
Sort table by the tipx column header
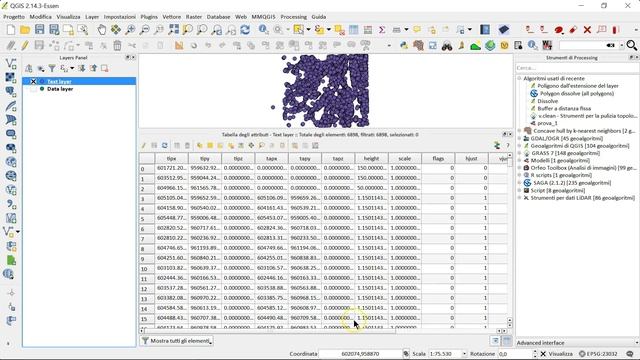coord(171,158)
